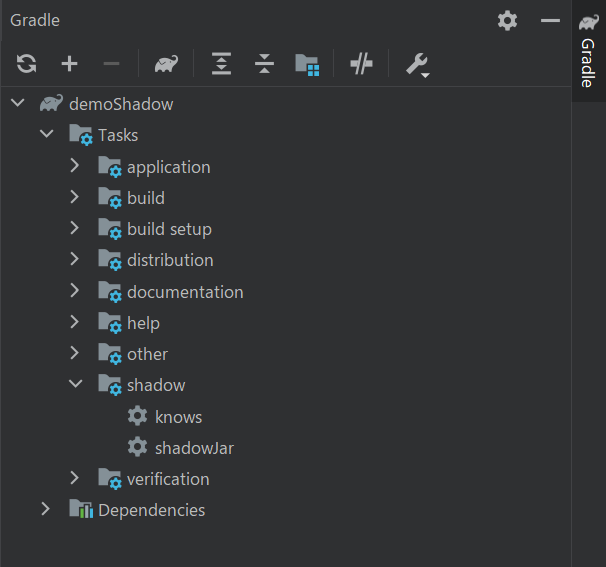Click the help folder icon

coord(110,323)
